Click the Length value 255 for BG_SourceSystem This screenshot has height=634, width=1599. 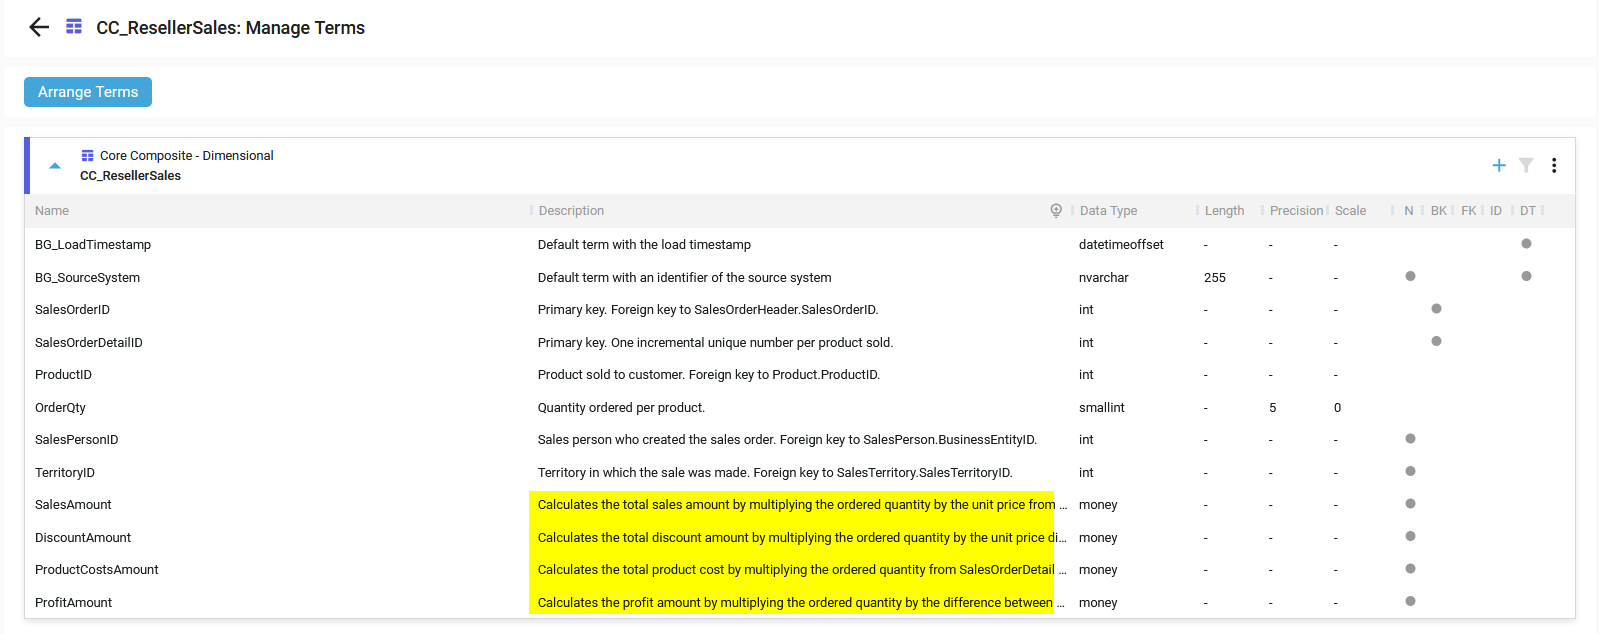(1215, 278)
